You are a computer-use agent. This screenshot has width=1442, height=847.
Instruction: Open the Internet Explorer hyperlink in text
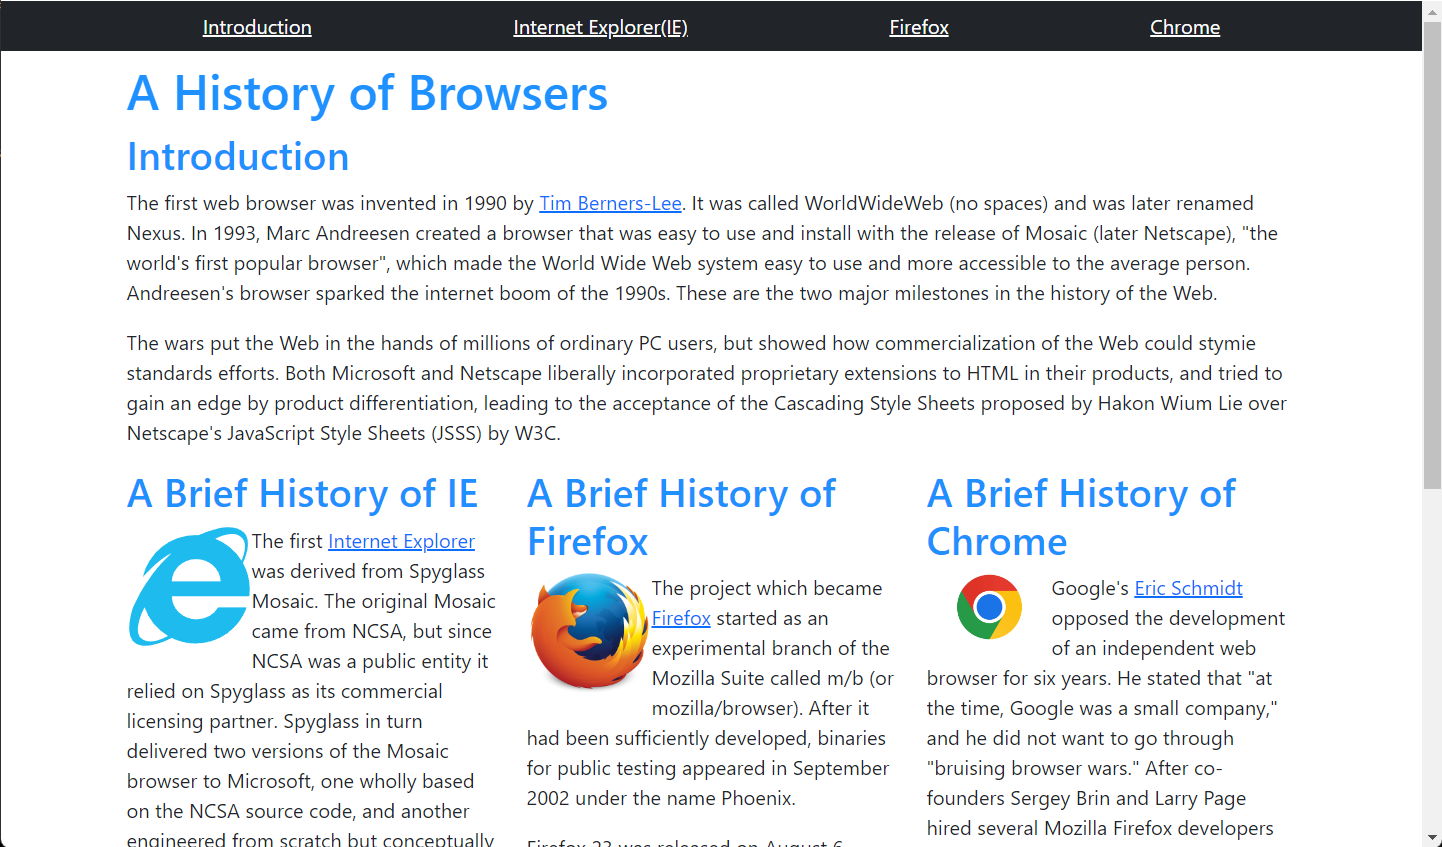pyautogui.click(x=401, y=541)
